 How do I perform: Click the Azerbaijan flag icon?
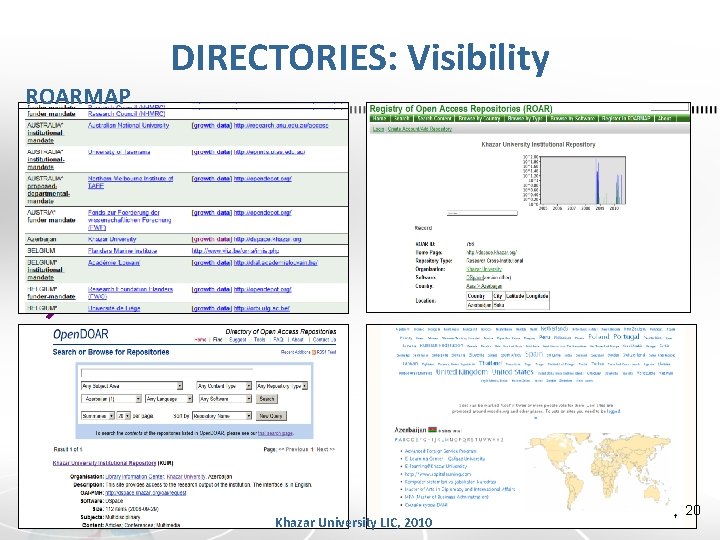[x=432, y=430]
